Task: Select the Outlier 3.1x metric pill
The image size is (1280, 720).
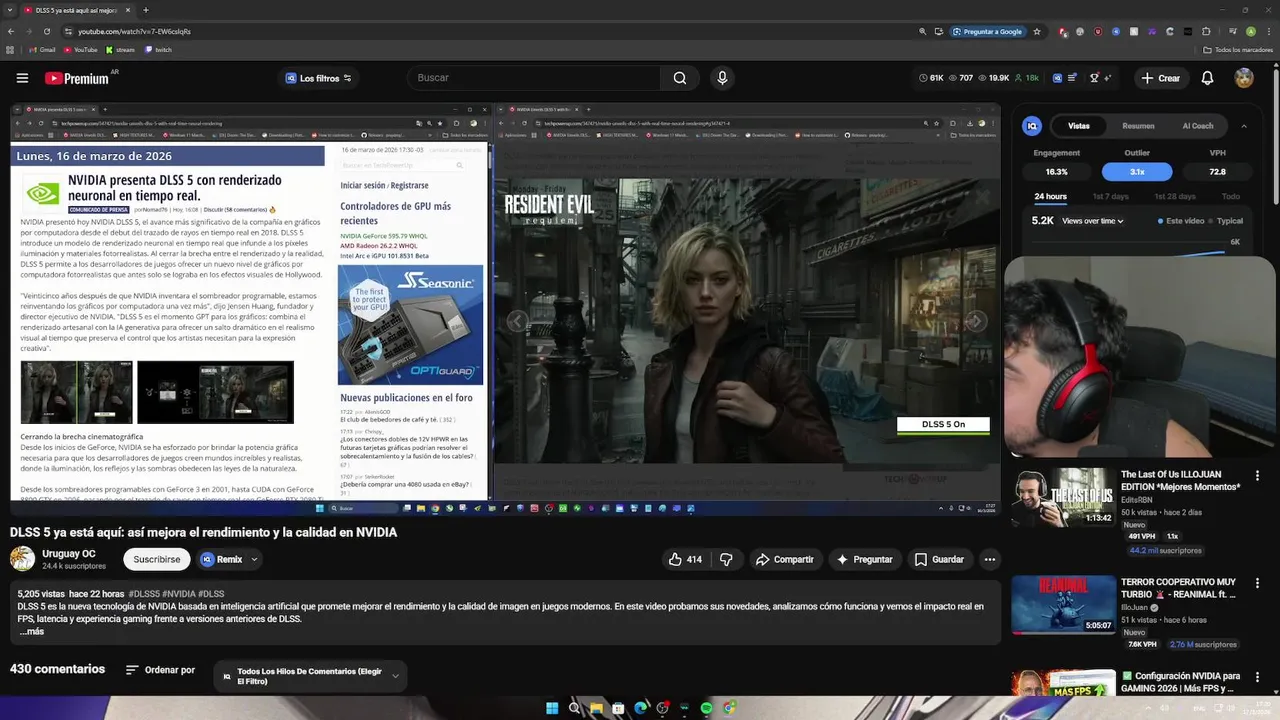Action: coord(1137,172)
